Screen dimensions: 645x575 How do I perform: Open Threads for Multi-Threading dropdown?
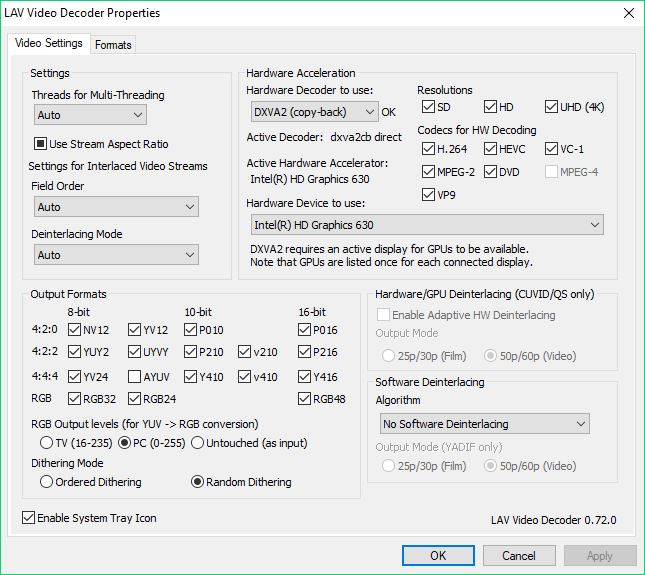click(90, 115)
